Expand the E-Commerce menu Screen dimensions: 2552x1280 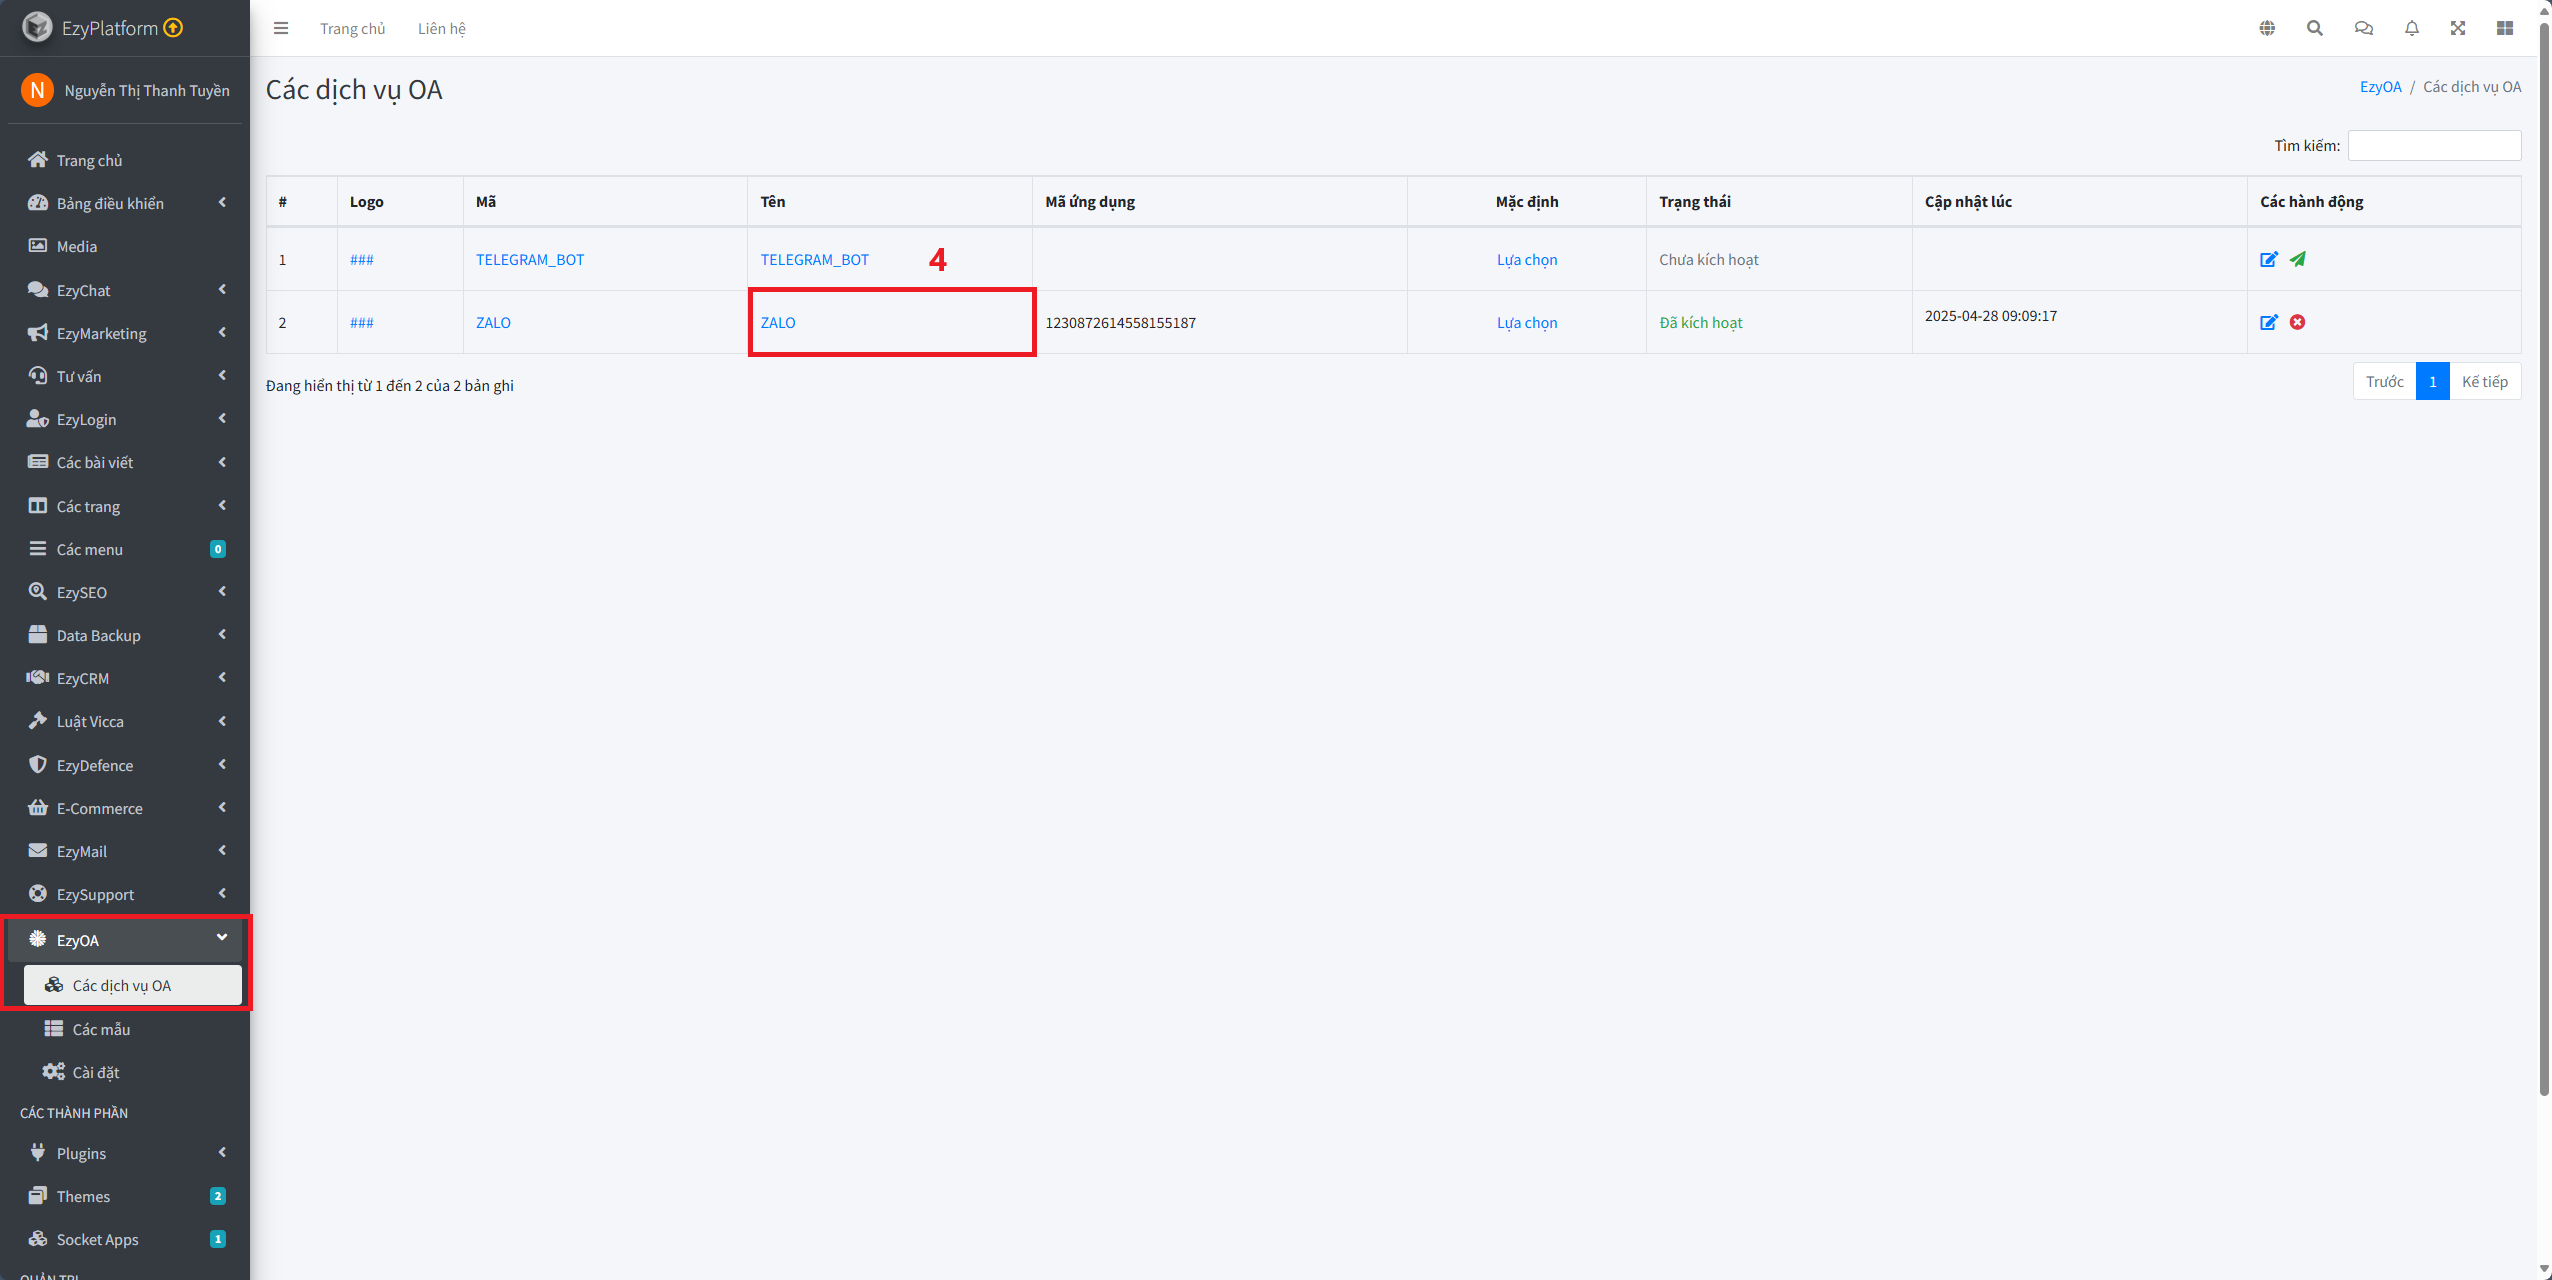coord(125,808)
